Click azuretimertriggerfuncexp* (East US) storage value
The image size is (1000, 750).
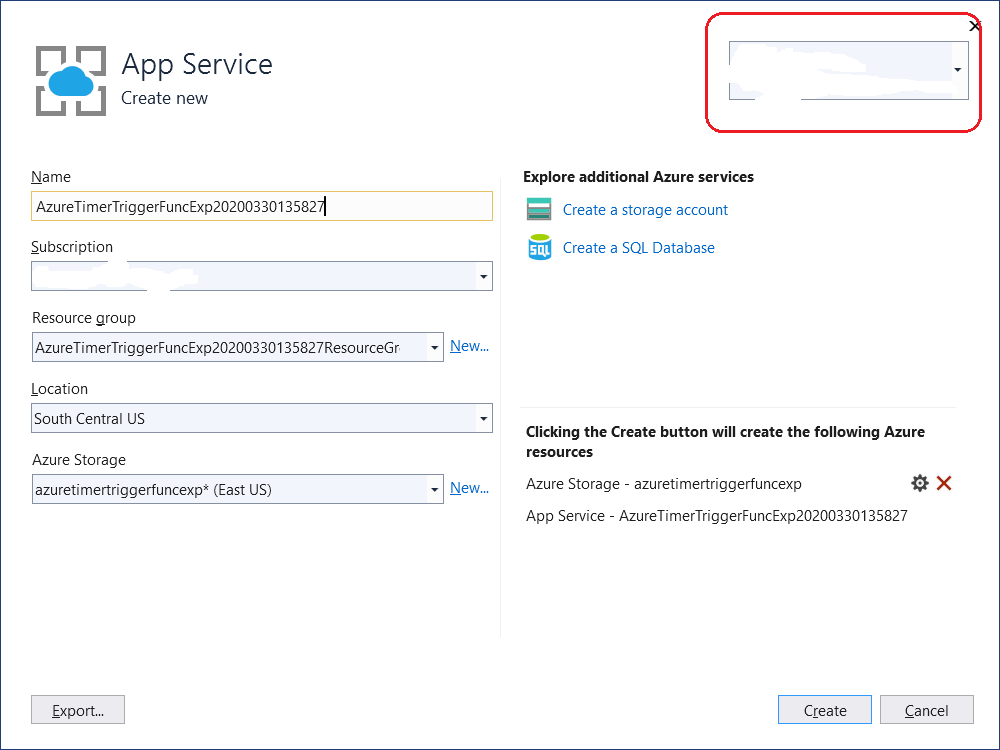(153, 490)
